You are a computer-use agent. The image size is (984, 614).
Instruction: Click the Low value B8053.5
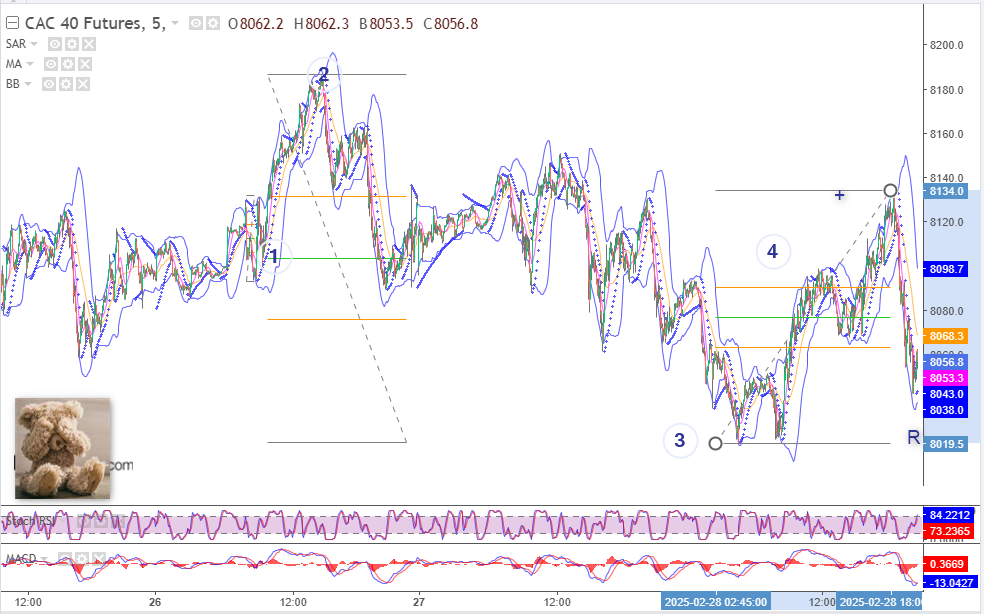point(386,24)
